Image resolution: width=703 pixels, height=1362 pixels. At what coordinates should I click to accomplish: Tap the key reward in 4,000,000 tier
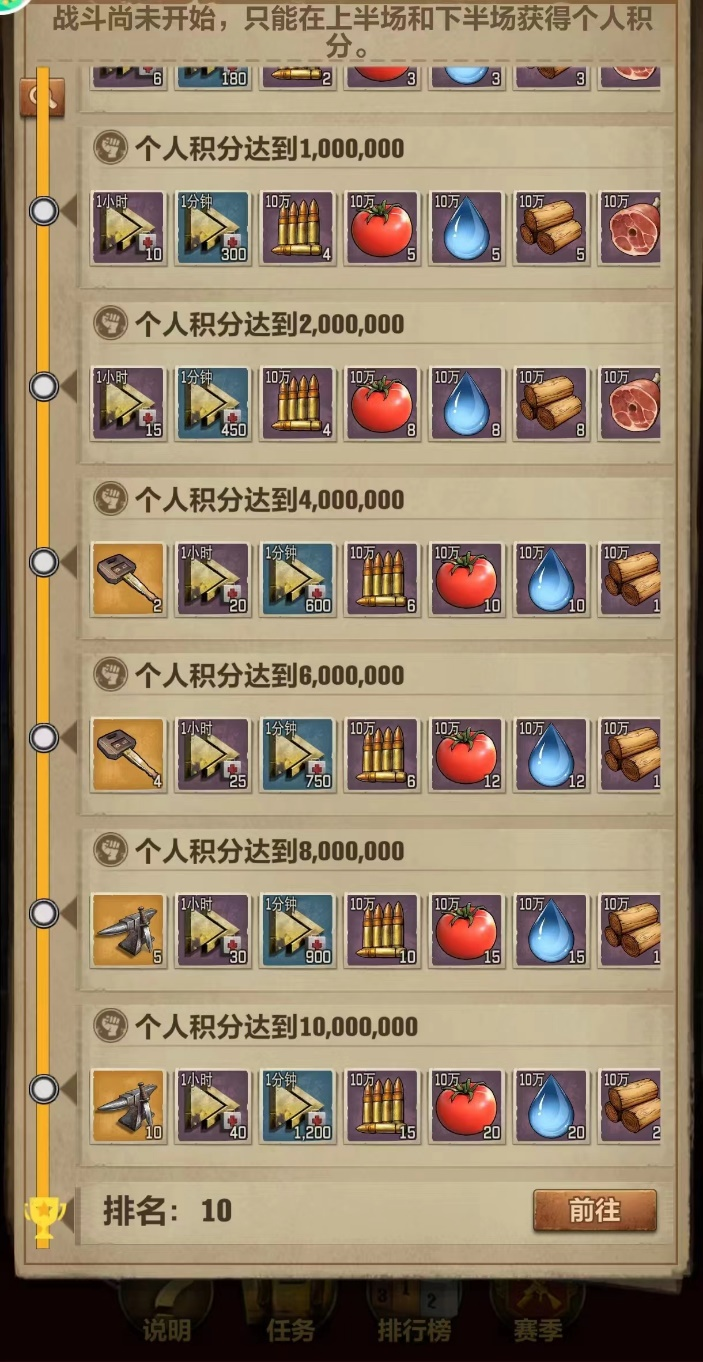coord(128,579)
